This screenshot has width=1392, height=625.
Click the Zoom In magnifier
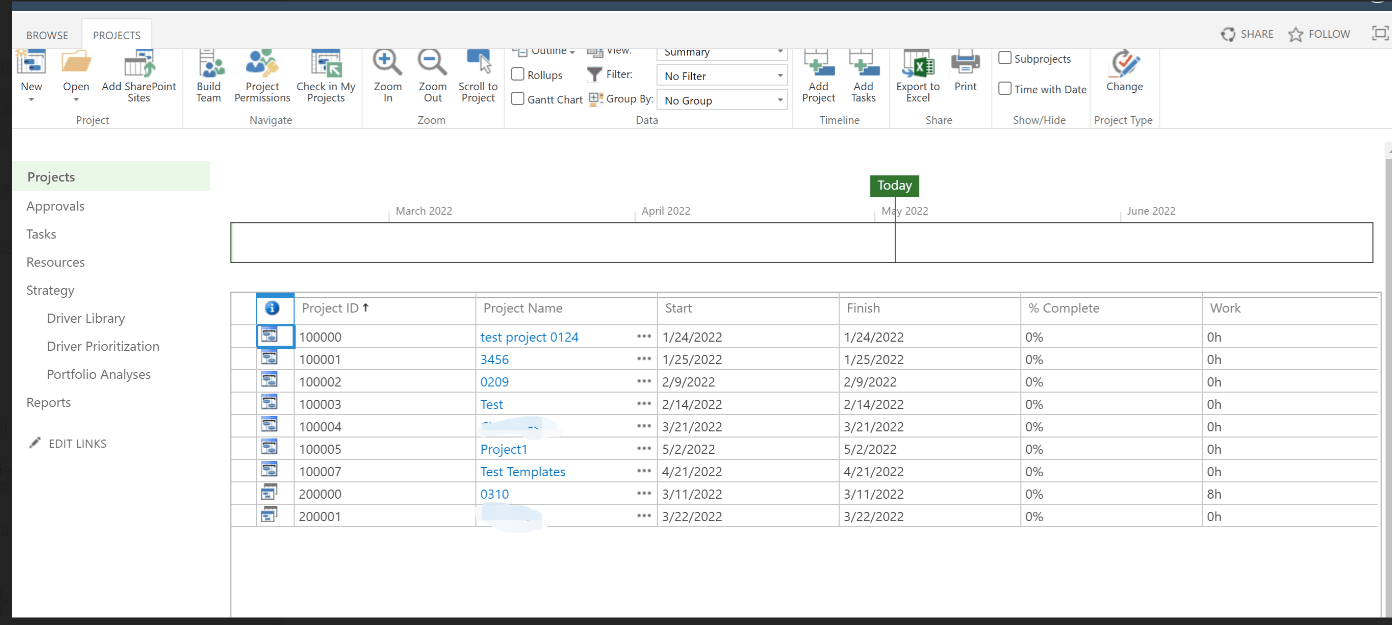[x=388, y=63]
